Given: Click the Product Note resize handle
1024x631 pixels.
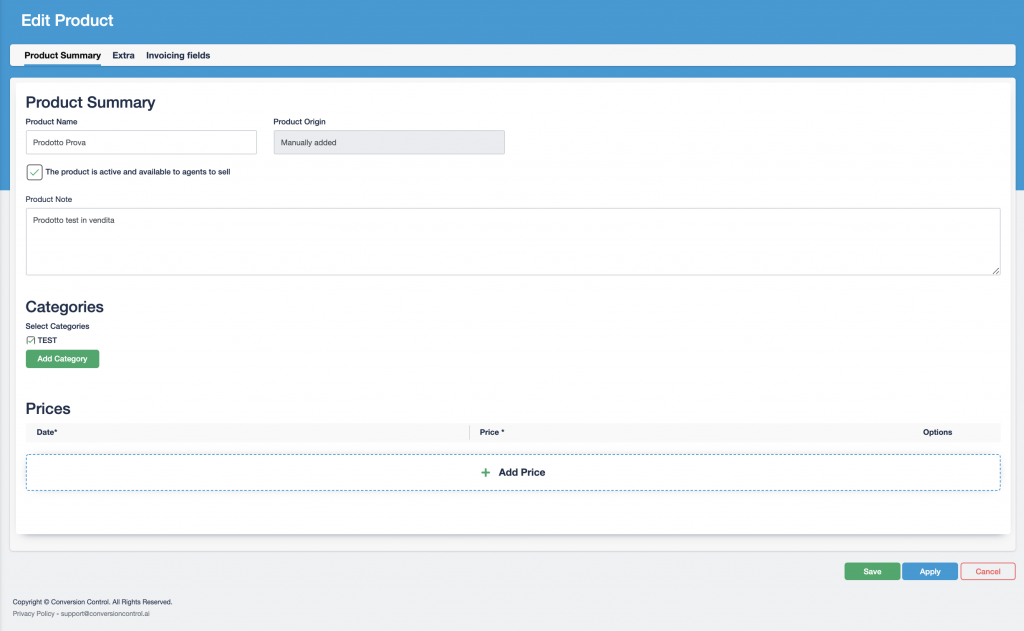Looking at the screenshot, I should click(995, 270).
